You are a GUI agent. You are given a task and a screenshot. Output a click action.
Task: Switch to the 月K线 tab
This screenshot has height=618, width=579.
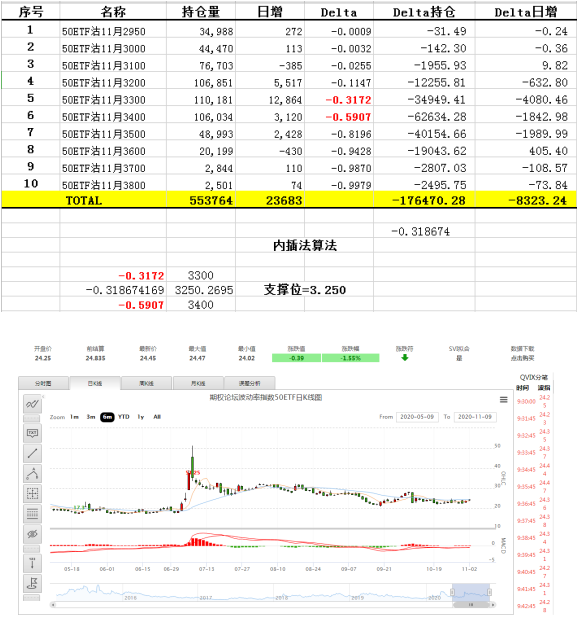tap(198, 383)
